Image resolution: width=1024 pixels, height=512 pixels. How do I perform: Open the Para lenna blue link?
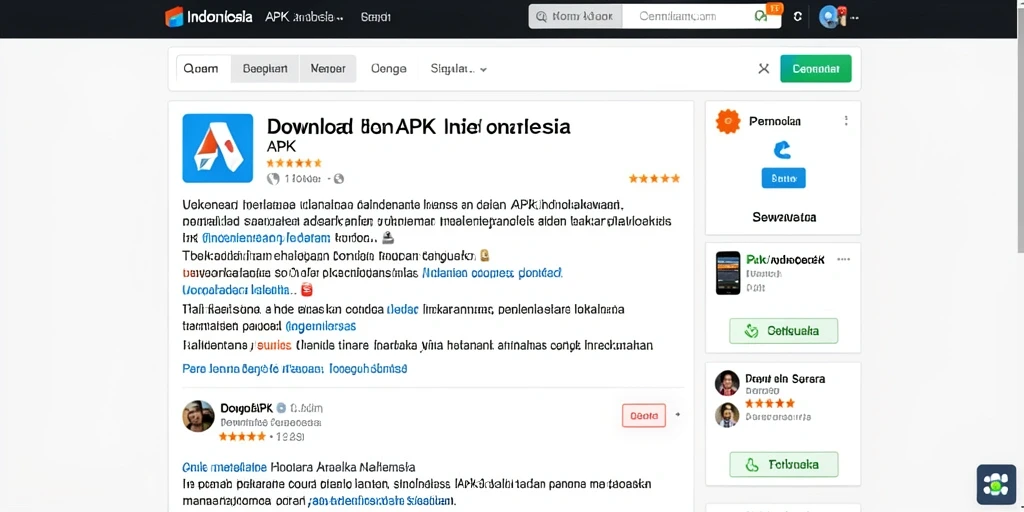click(295, 369)
